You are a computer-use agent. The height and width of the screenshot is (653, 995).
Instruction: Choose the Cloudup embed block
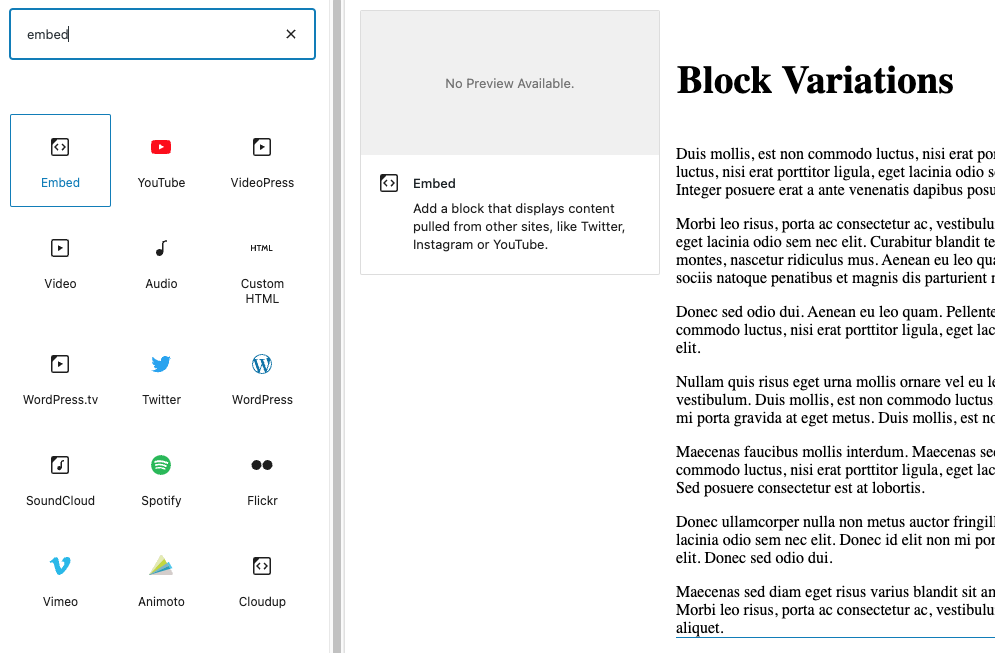pyautogui.click(x=262, y=579)
